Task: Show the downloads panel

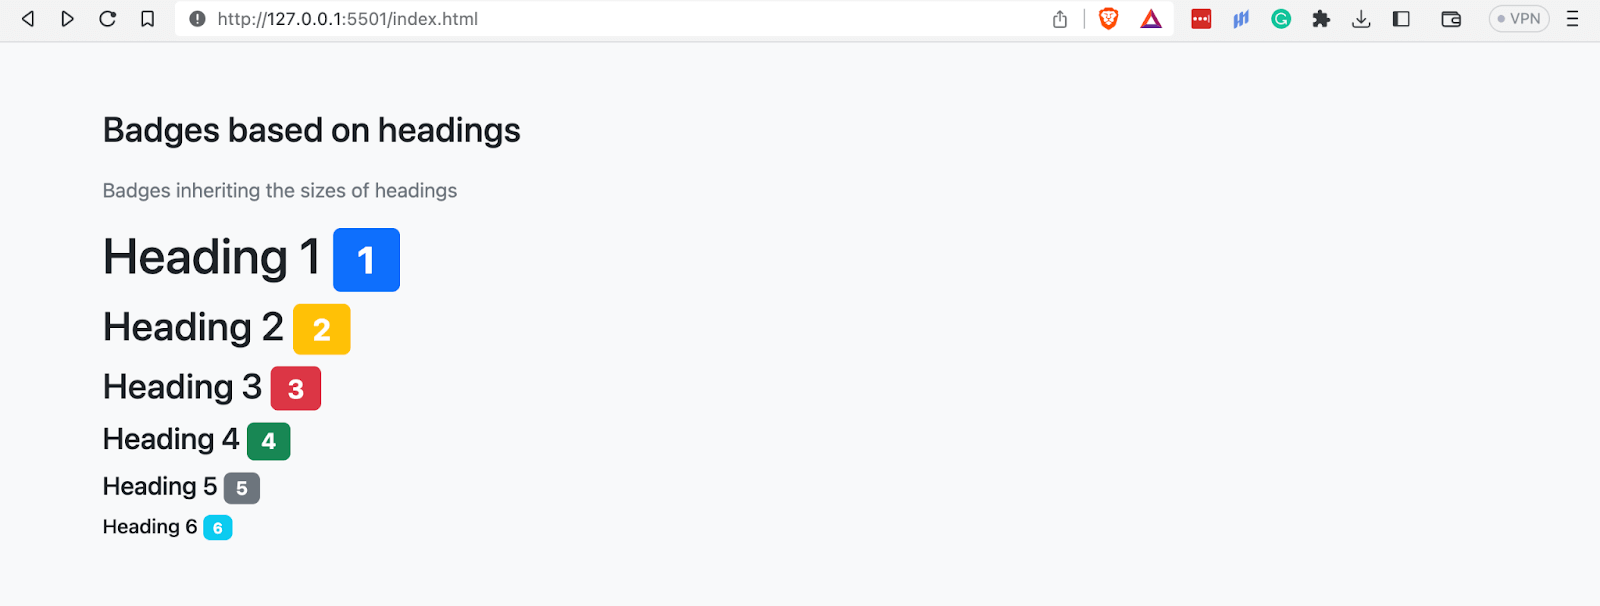Action: tap(1361, 19)
